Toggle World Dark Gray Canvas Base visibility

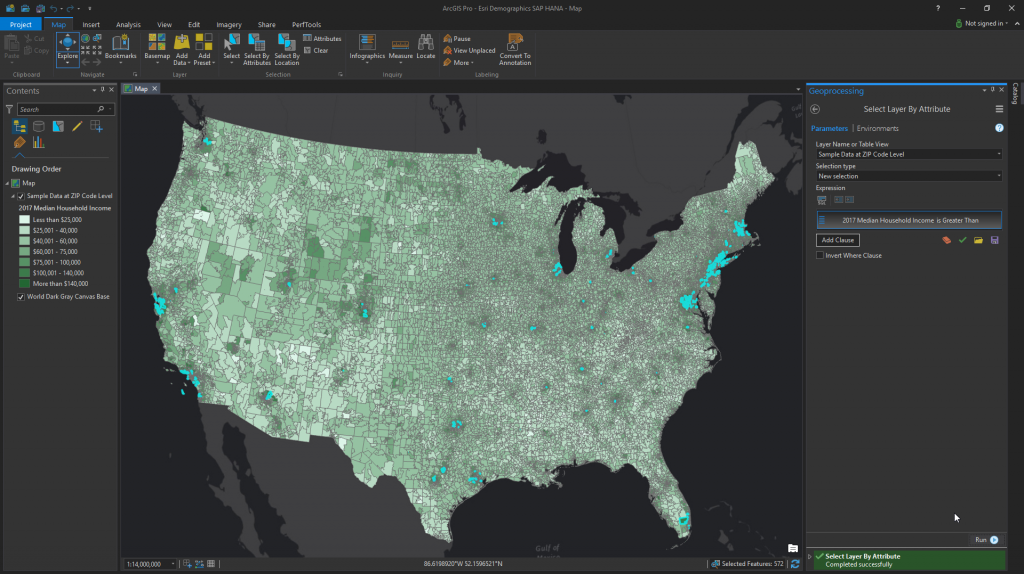point(21,296)
